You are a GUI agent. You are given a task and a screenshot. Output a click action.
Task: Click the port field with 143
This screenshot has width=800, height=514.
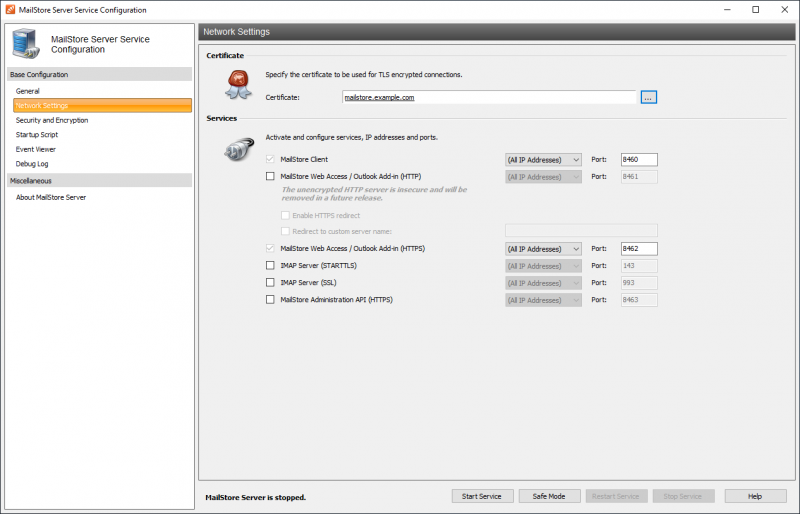(x=639, y=266)
